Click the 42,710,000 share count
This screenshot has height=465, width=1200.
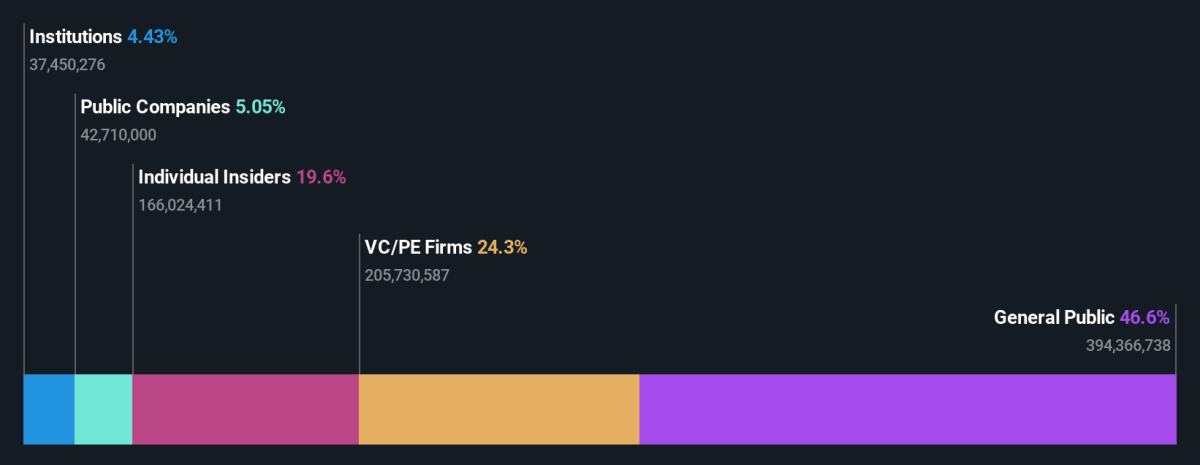[118, 135]
